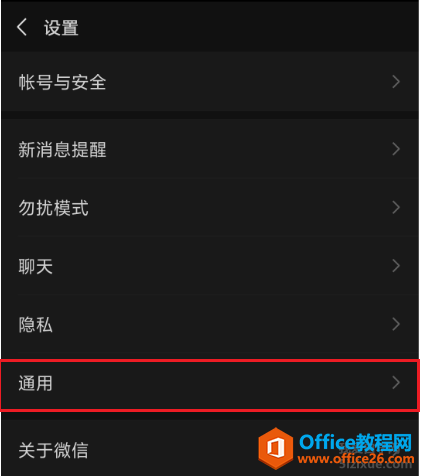
Task: Click the 设置 page title
Action: click(x=61, y=27)
